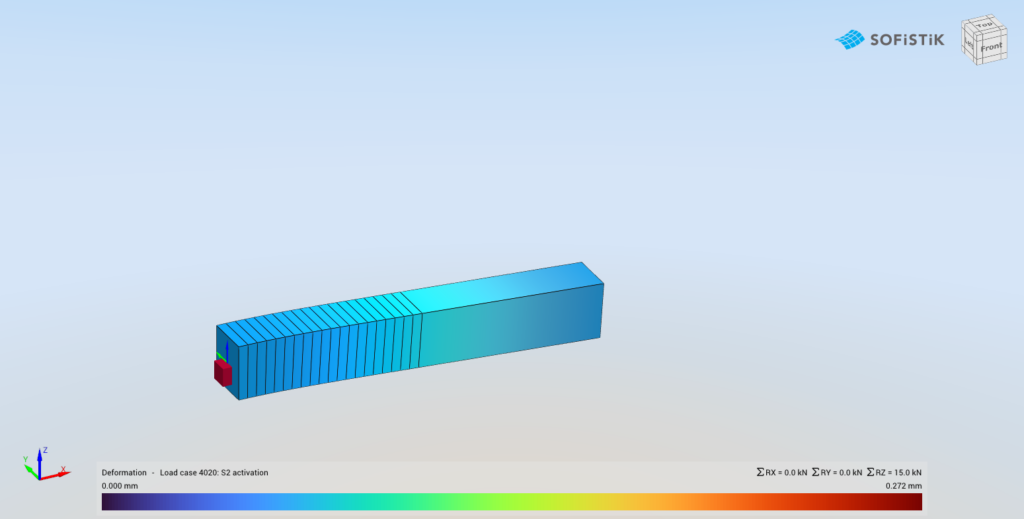Click the Load case 4020: S2 activation label

(214, 472)
